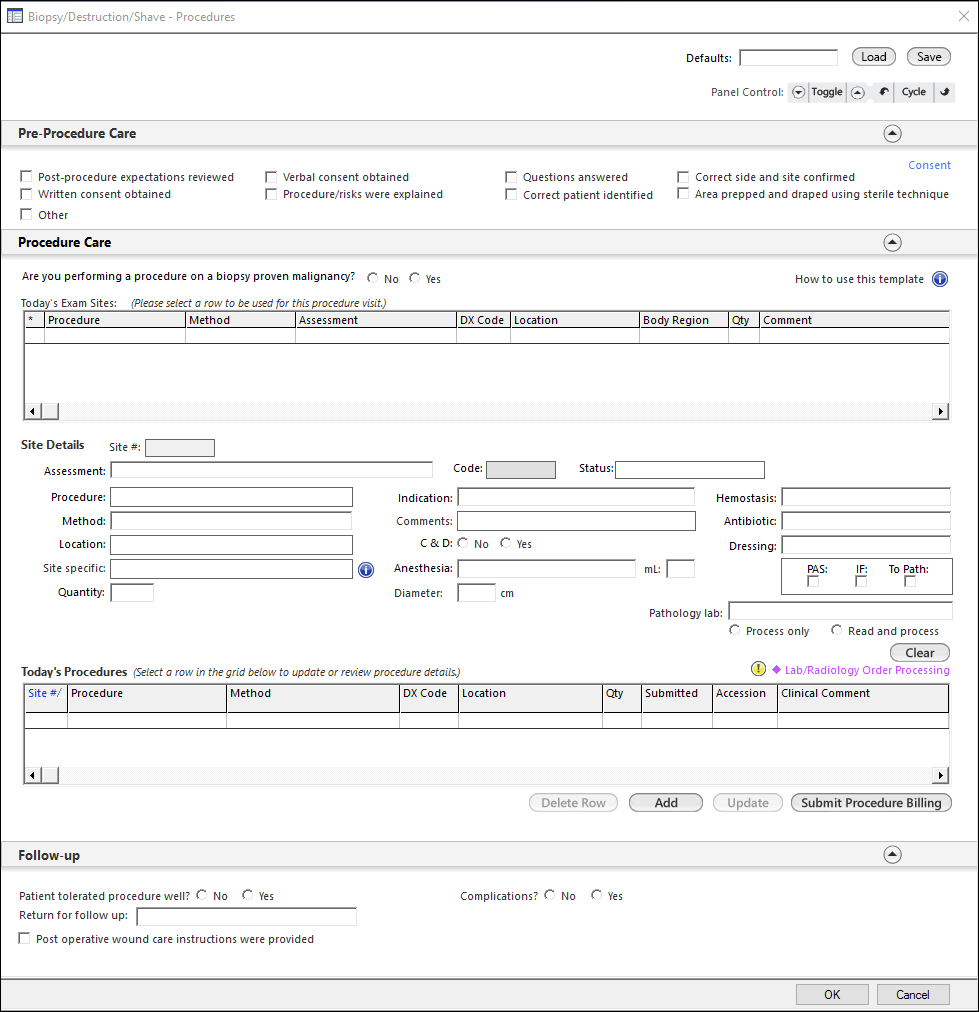979x1012 pixels.
Task: Focus the Defaults input field
Action: [789, 57]
